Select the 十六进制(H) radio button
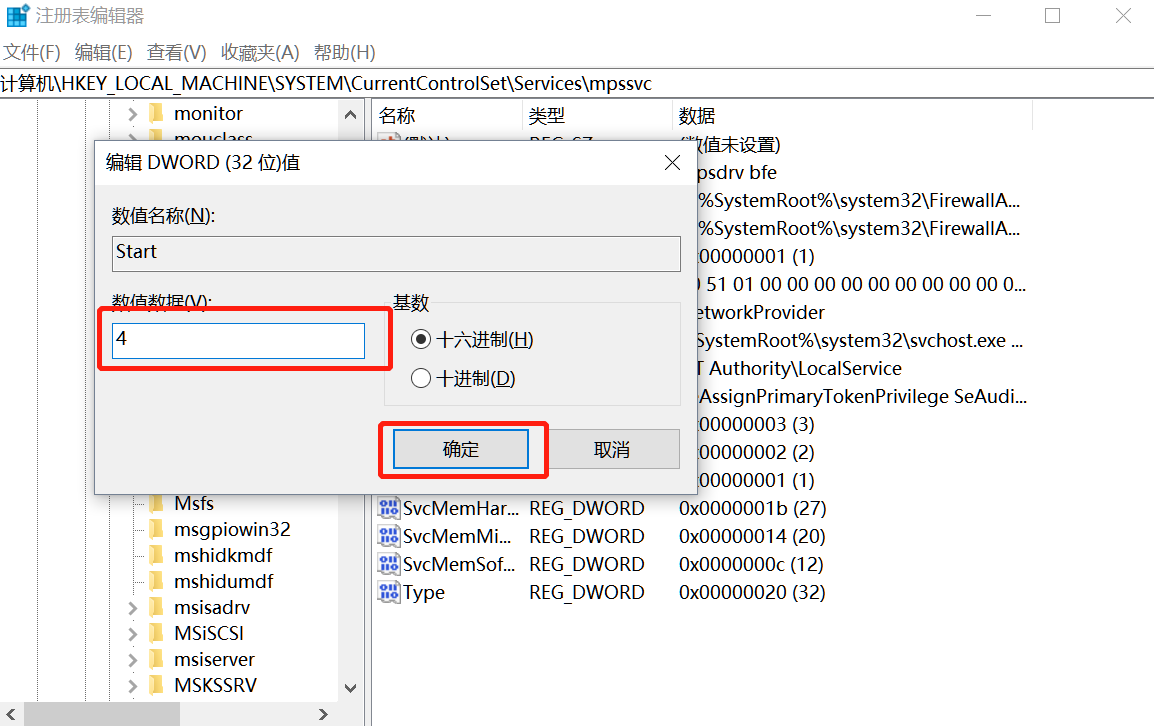The image size is (1154, 726). point(420,337)
